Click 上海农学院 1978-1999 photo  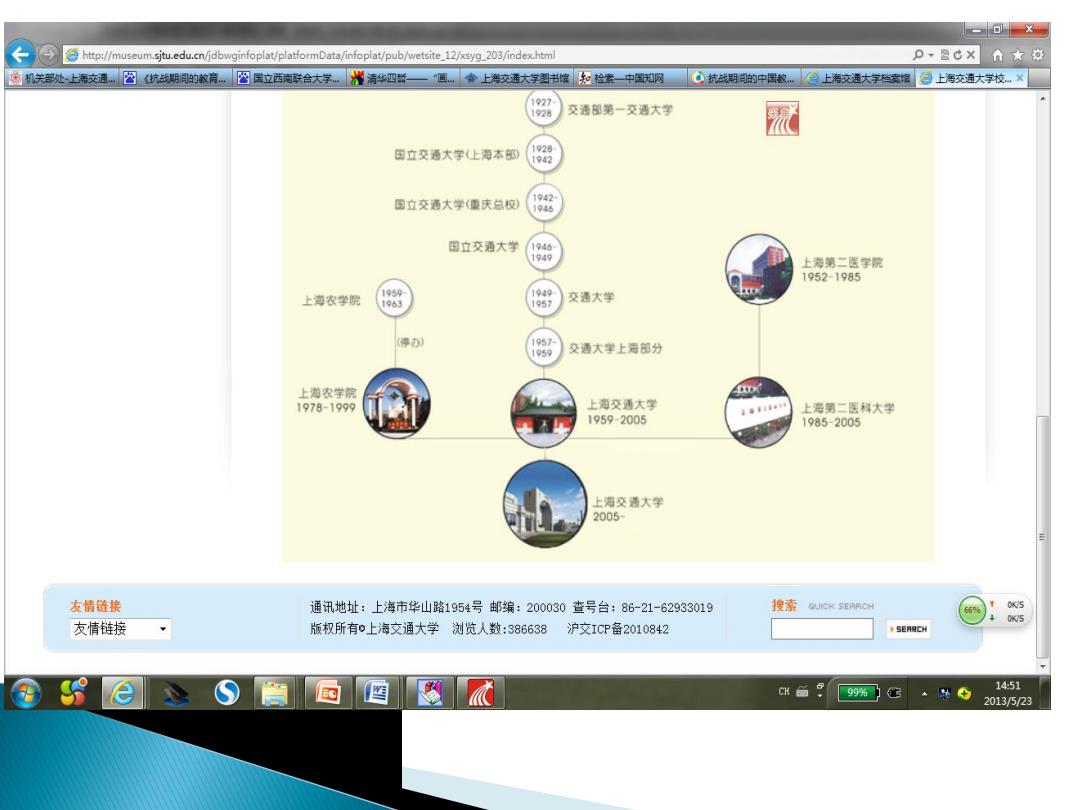pyautogui.click(x=397, y=404)
